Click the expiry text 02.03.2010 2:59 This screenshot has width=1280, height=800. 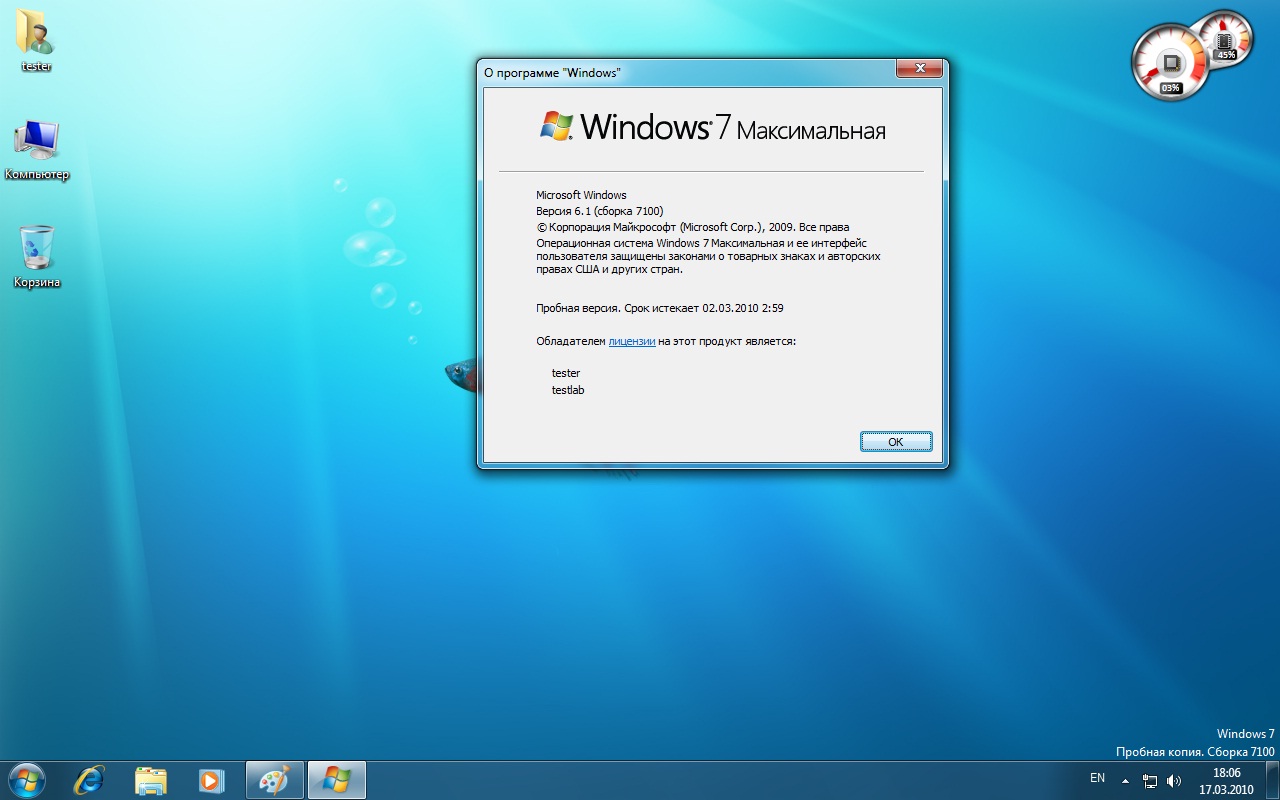743,308
